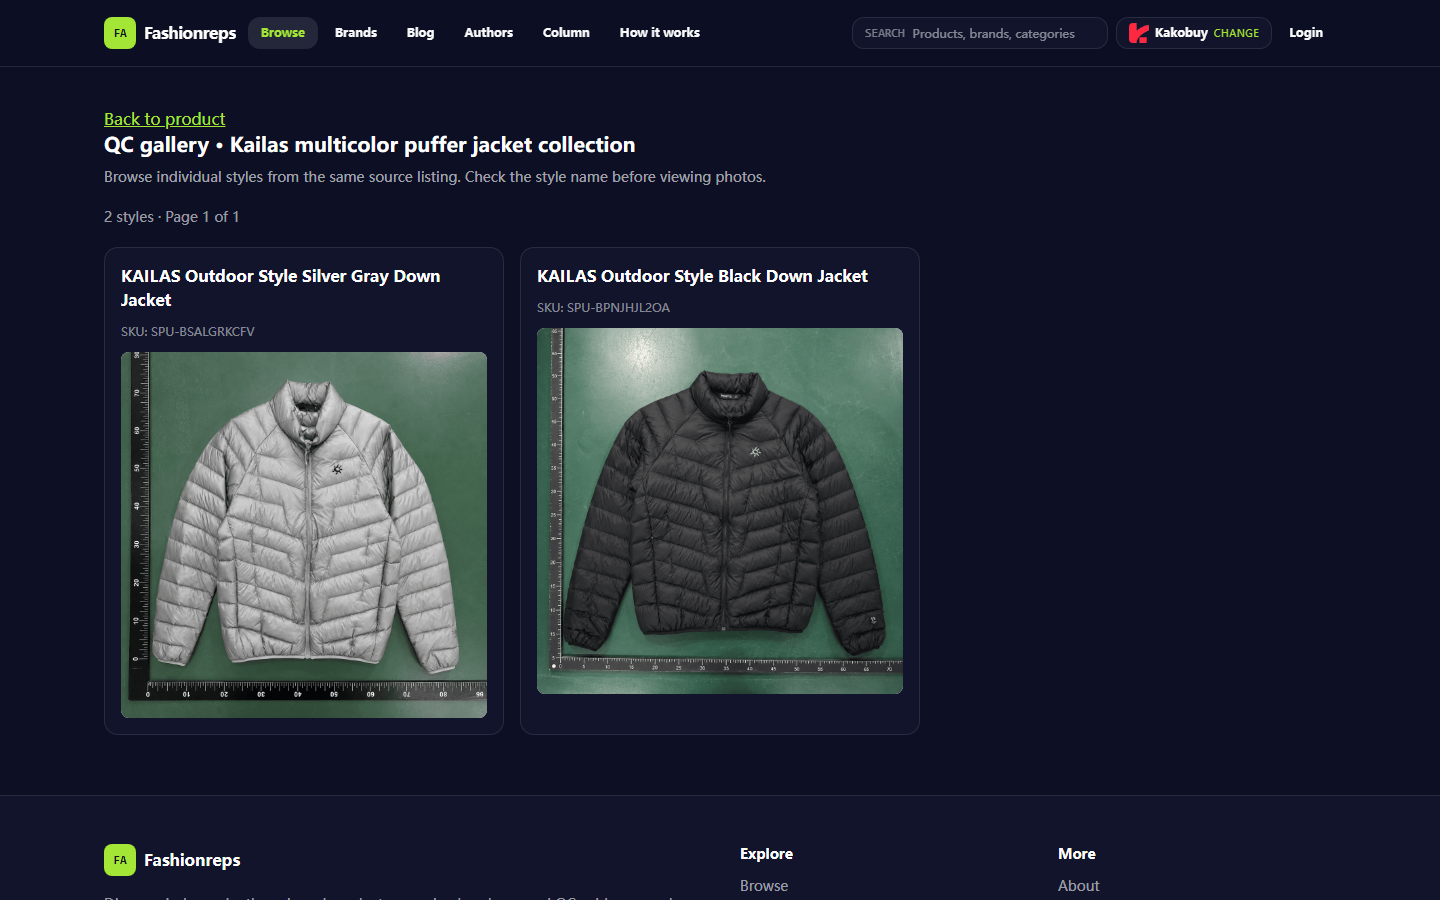This screenshot has height=900, width=1440.
Task: Open About under footer More
Action: tap(1078, 886)
